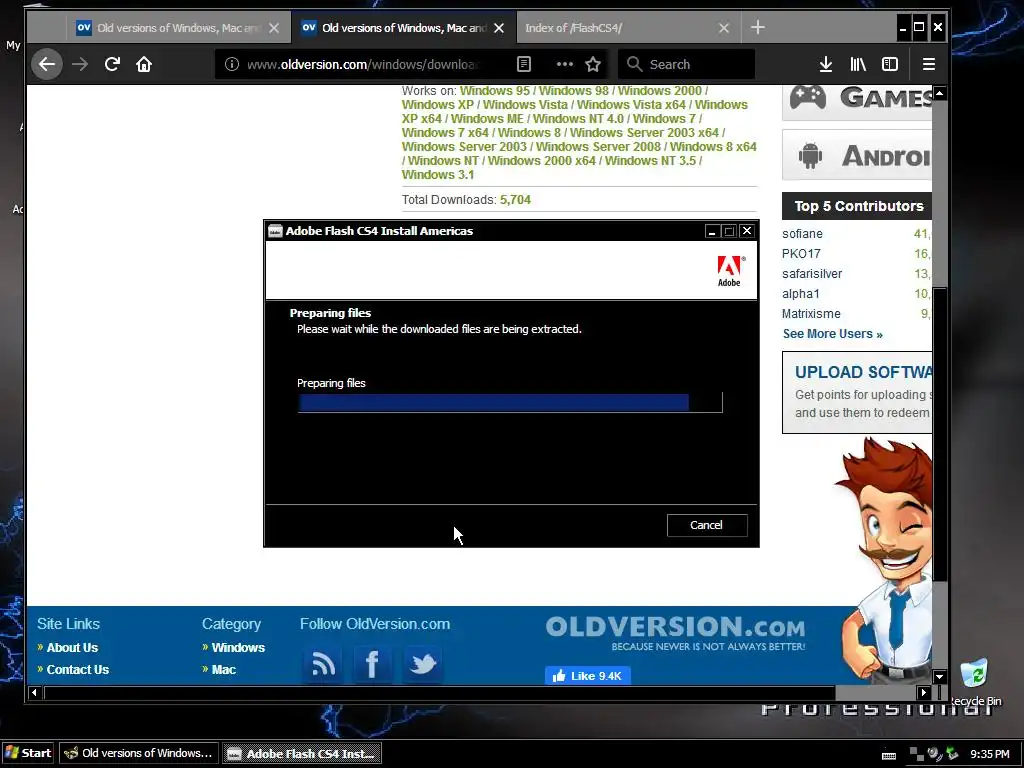
Task: Click the Windows ME compatibility link
Action: point(487,119)
